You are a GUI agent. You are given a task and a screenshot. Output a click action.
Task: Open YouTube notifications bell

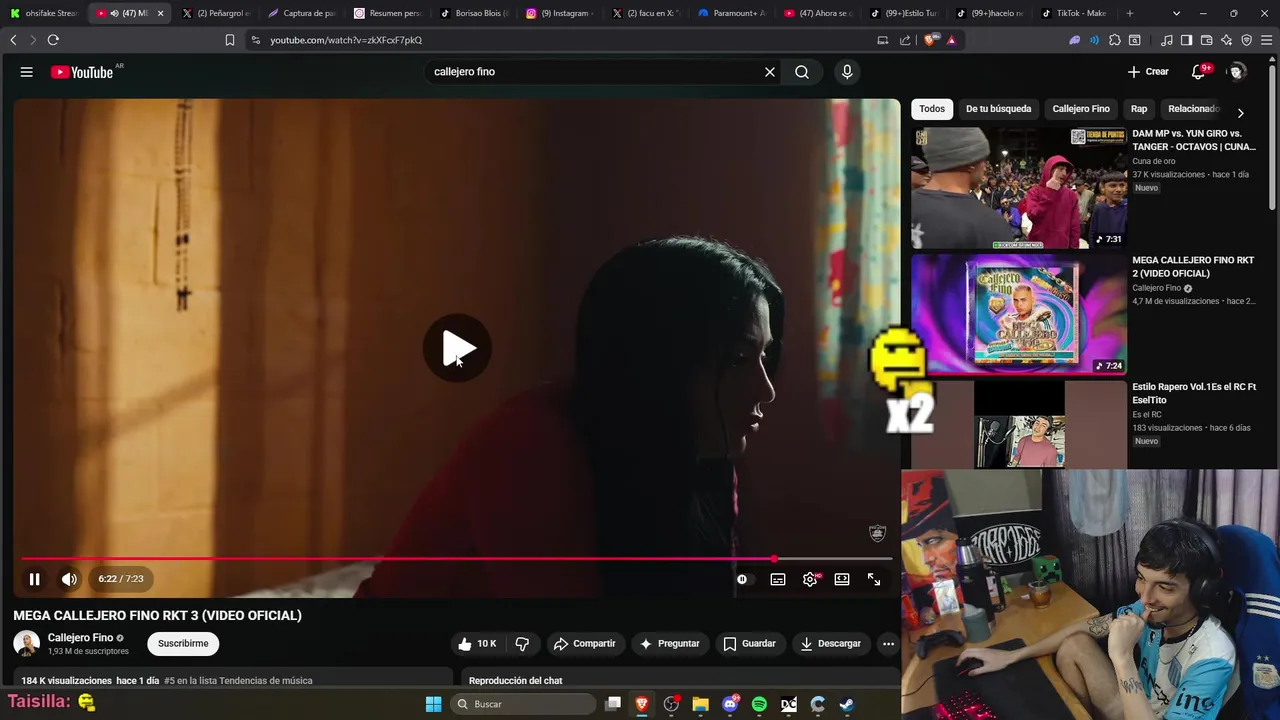1198,72
